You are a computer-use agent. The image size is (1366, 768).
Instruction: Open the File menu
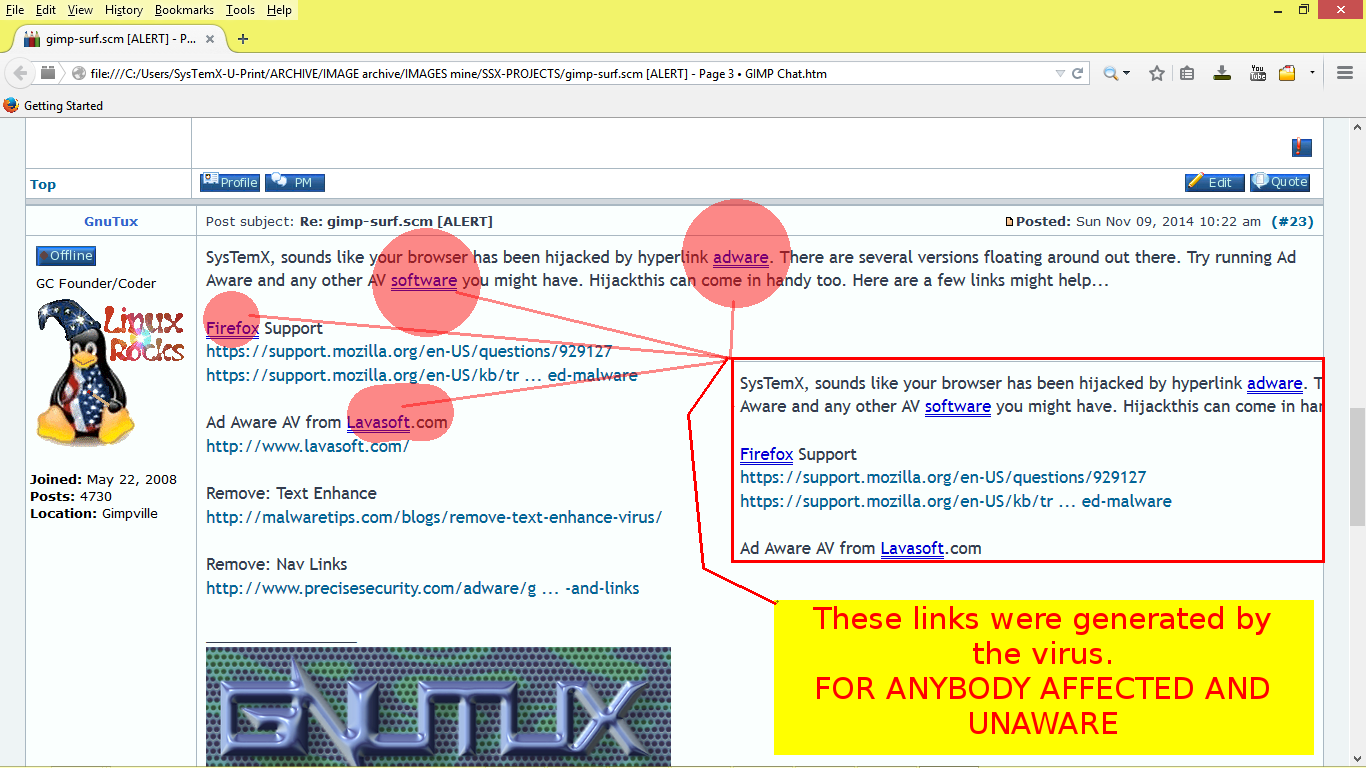click(x=15, y=10)
